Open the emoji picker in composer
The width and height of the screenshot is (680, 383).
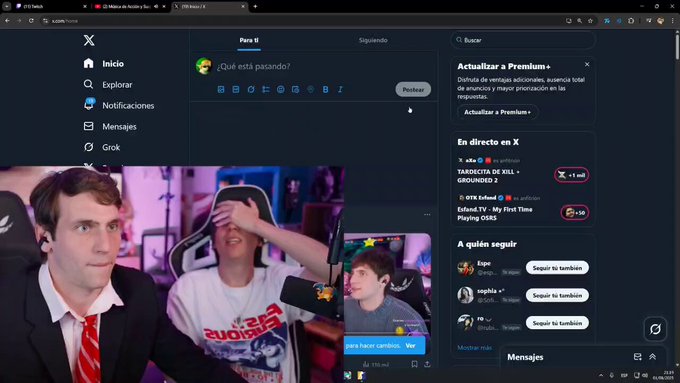click(281, 89)
